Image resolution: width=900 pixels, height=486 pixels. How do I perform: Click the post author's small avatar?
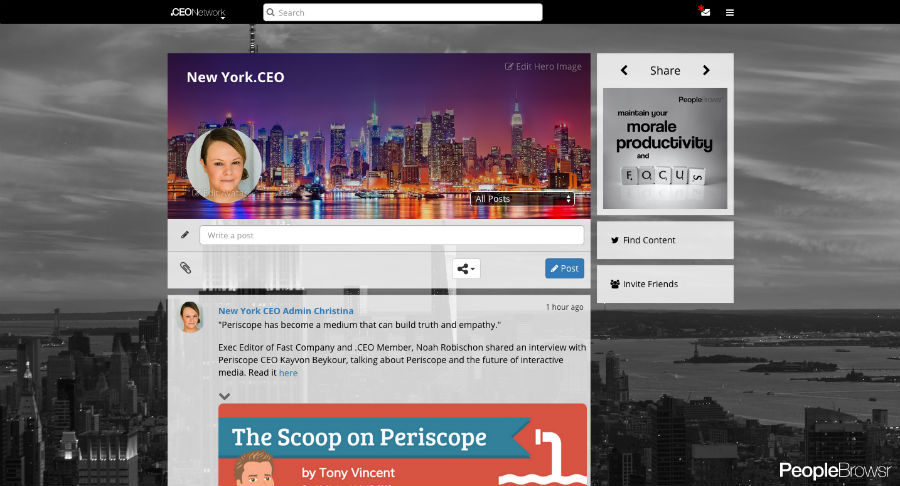tap(191, 317)
